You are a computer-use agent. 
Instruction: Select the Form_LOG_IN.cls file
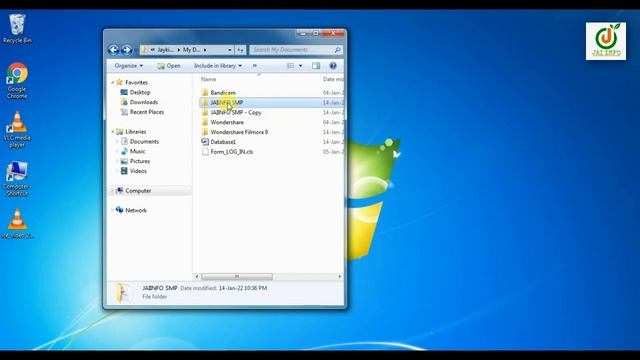(231, 151)
